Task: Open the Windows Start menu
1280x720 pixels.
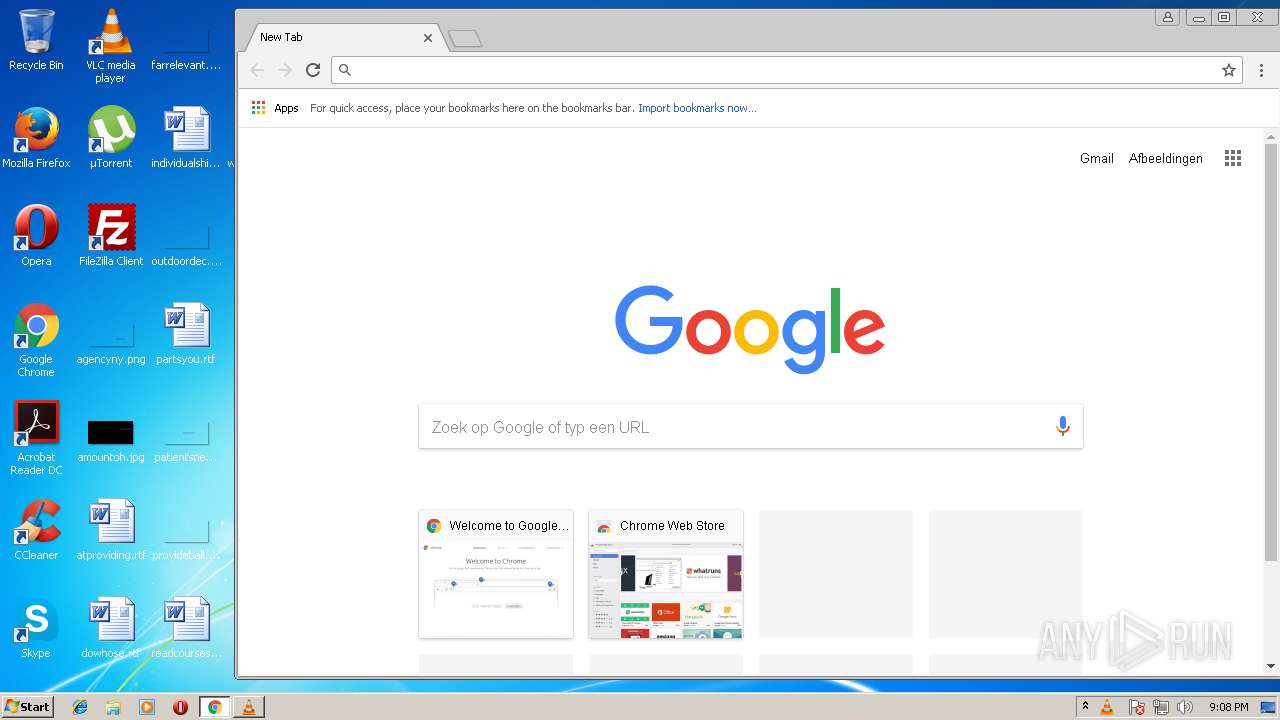Action: pyautogui.click(x=27, y=707)
